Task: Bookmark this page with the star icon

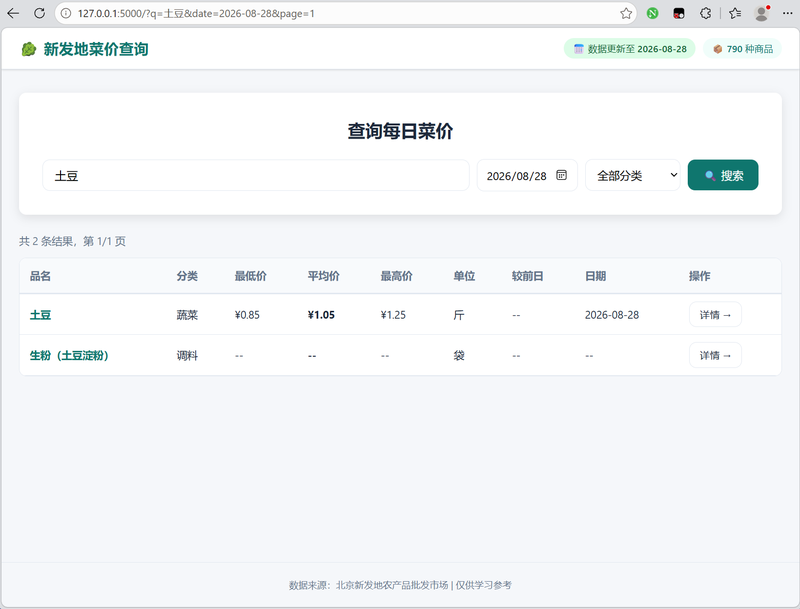Action: [626, 13]
